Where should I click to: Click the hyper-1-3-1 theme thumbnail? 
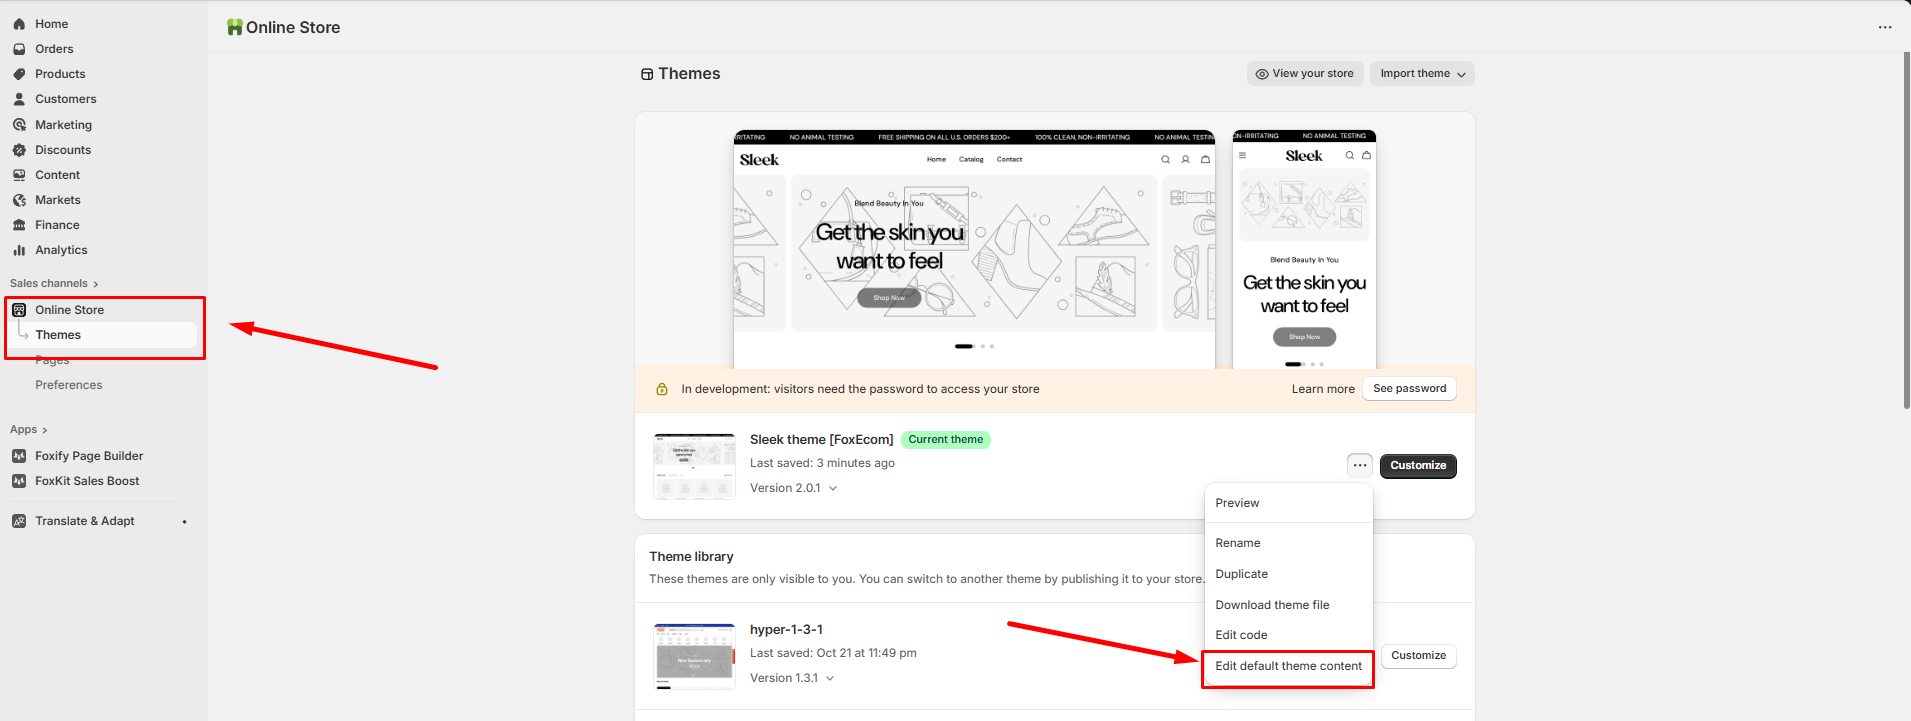pyautogui.click(x=694, y=656)
